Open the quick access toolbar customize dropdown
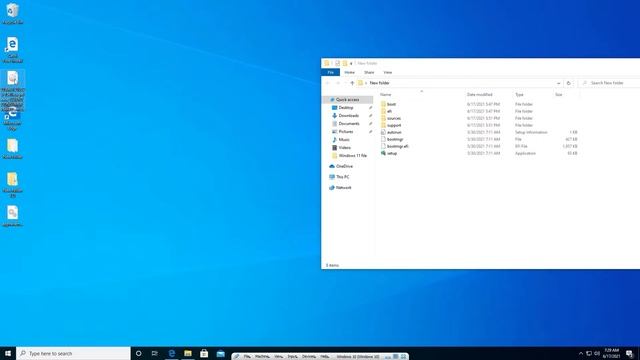 pyautogui.click(x=351, y=63)
